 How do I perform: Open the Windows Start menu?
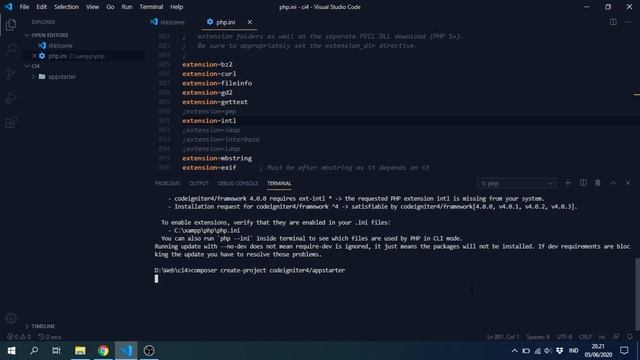point(11,351)
